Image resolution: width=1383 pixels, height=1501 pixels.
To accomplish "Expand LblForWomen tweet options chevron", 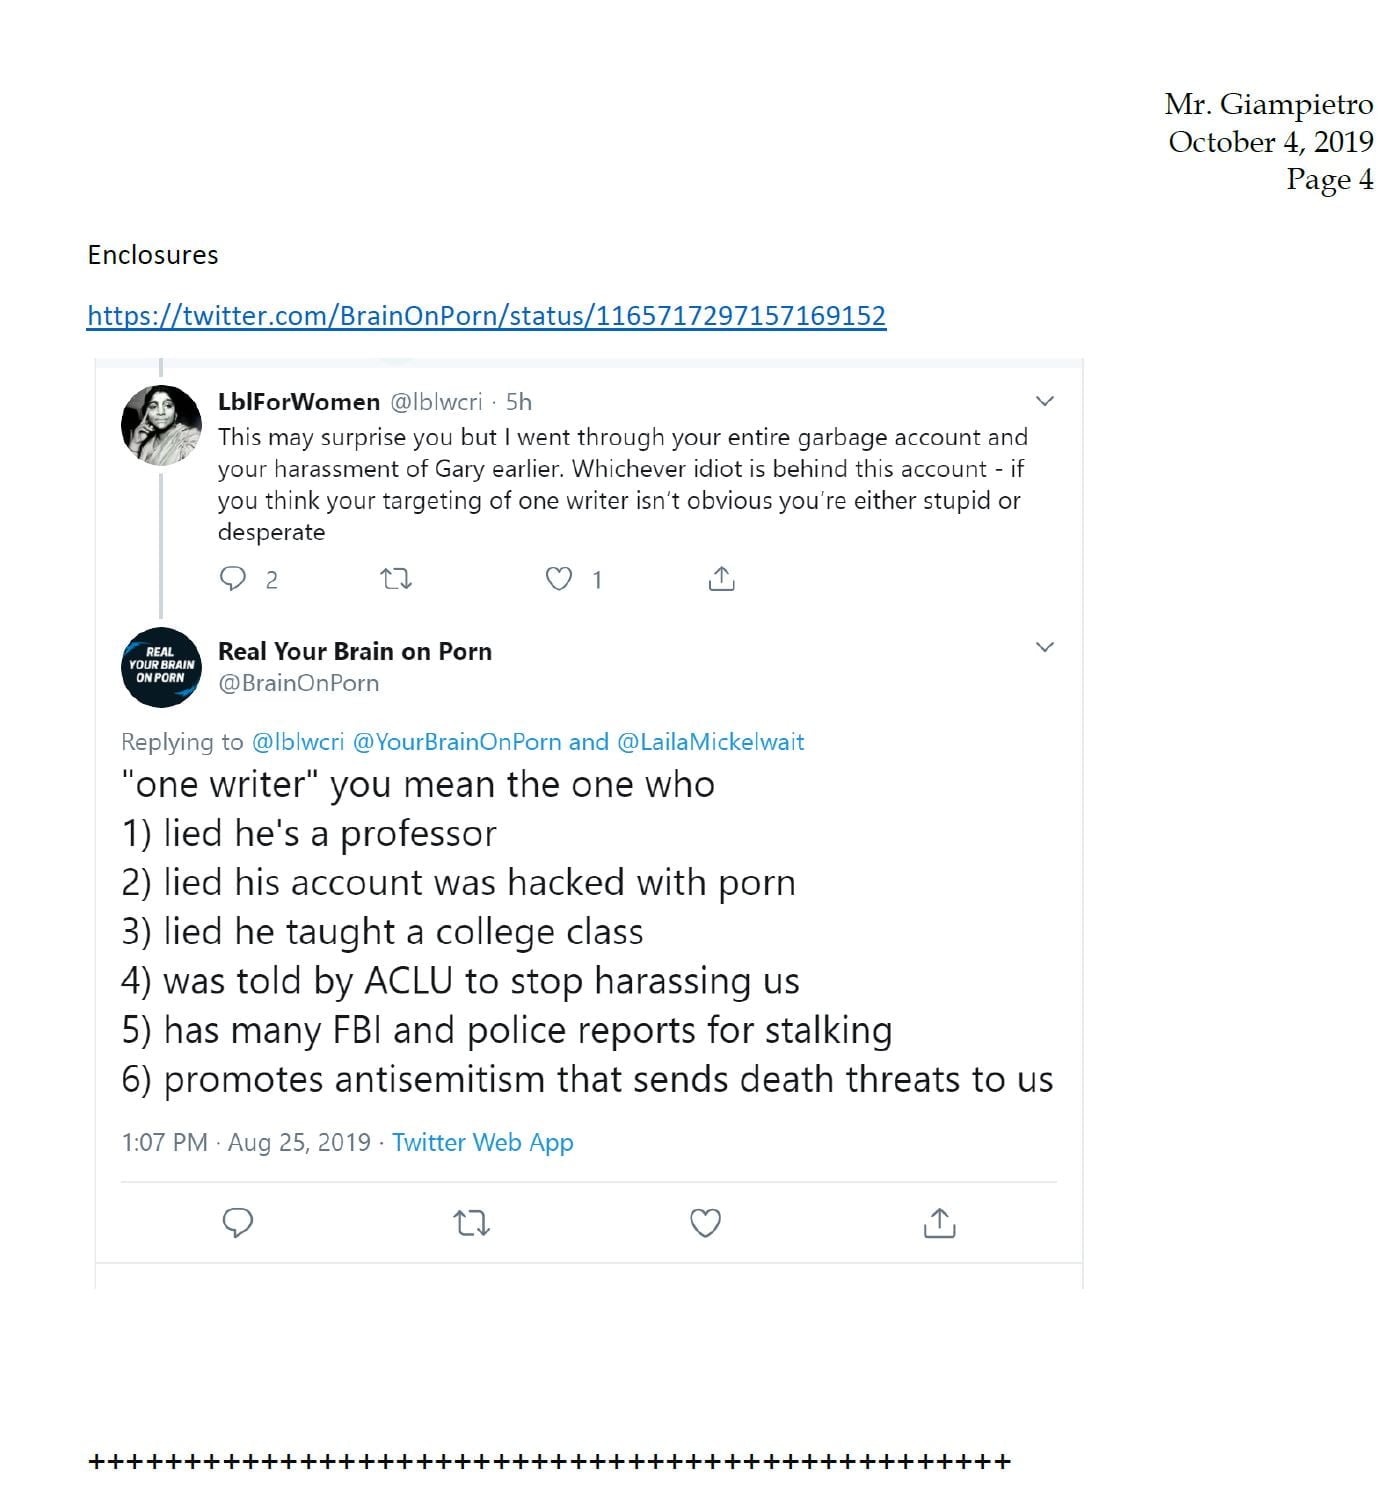I will (1045, 401).
